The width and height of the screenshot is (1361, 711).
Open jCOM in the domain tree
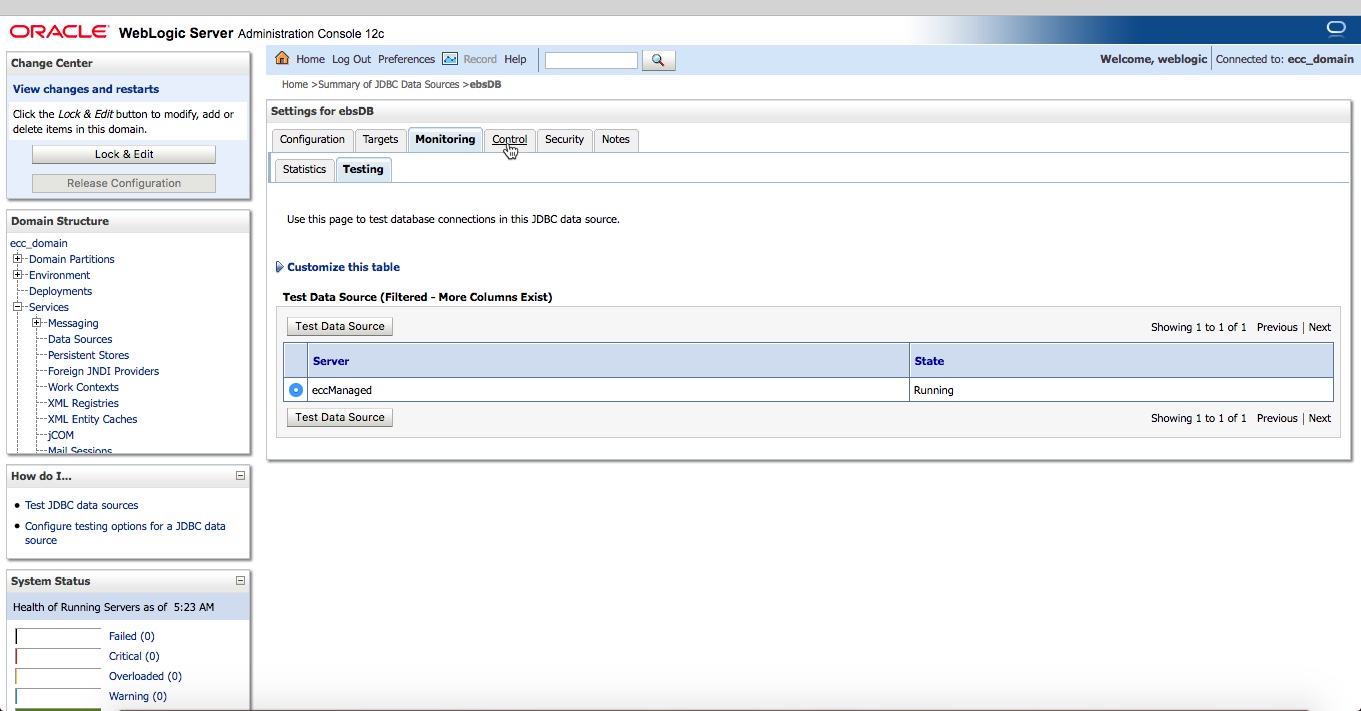point(61,435)
